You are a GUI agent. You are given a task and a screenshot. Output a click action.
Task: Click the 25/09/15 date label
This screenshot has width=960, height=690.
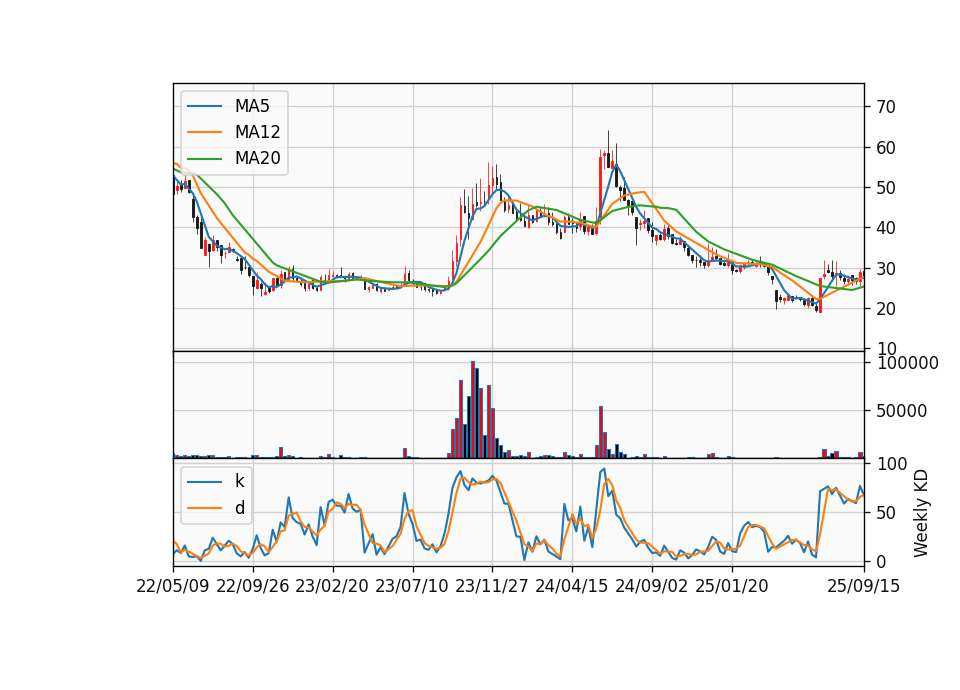click(864, 587)
